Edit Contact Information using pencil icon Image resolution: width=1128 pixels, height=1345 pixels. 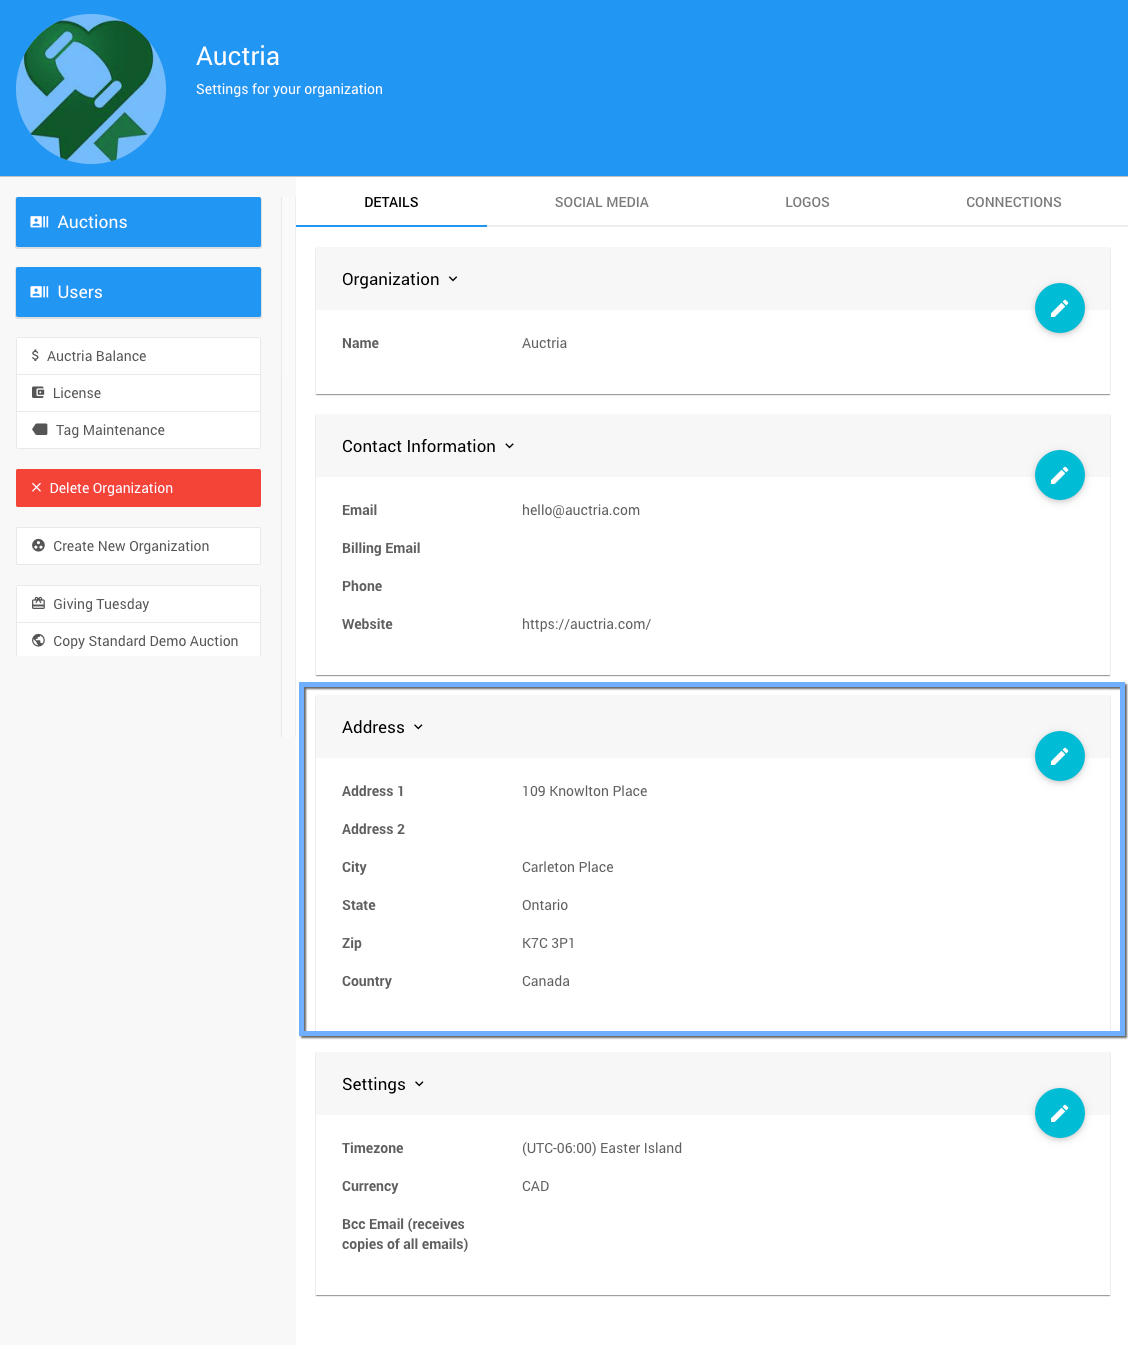[1059, 475]
